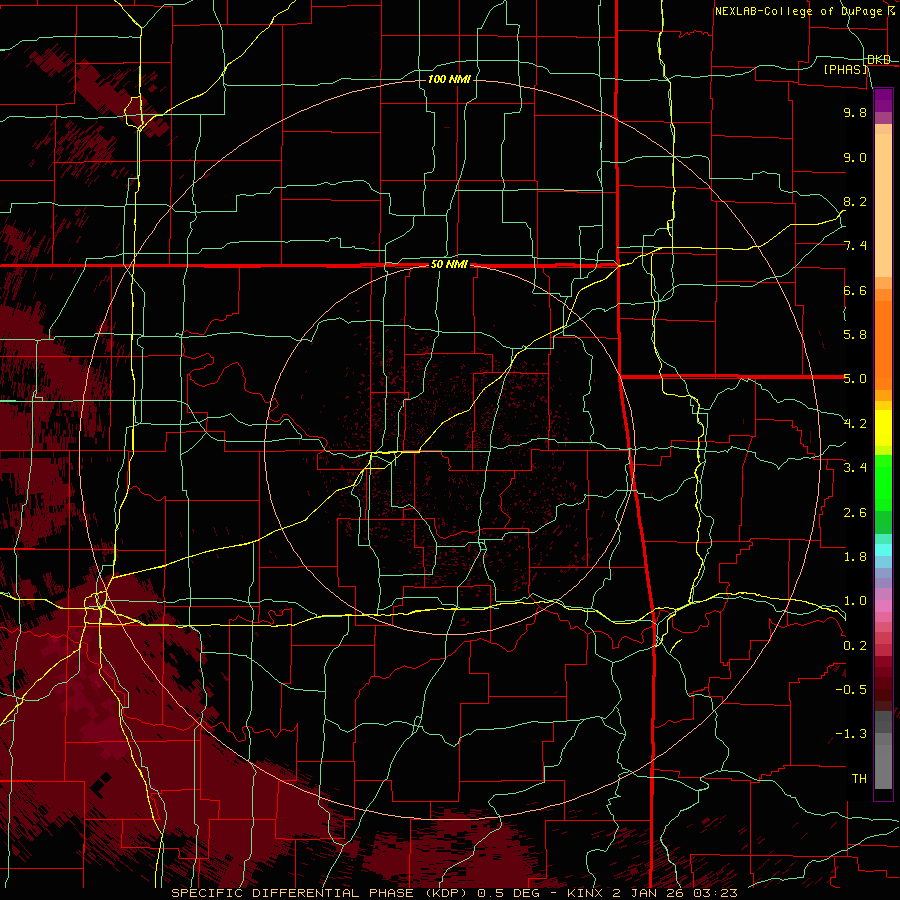Click the TH threshold legend label

click(x=859, y=779)
